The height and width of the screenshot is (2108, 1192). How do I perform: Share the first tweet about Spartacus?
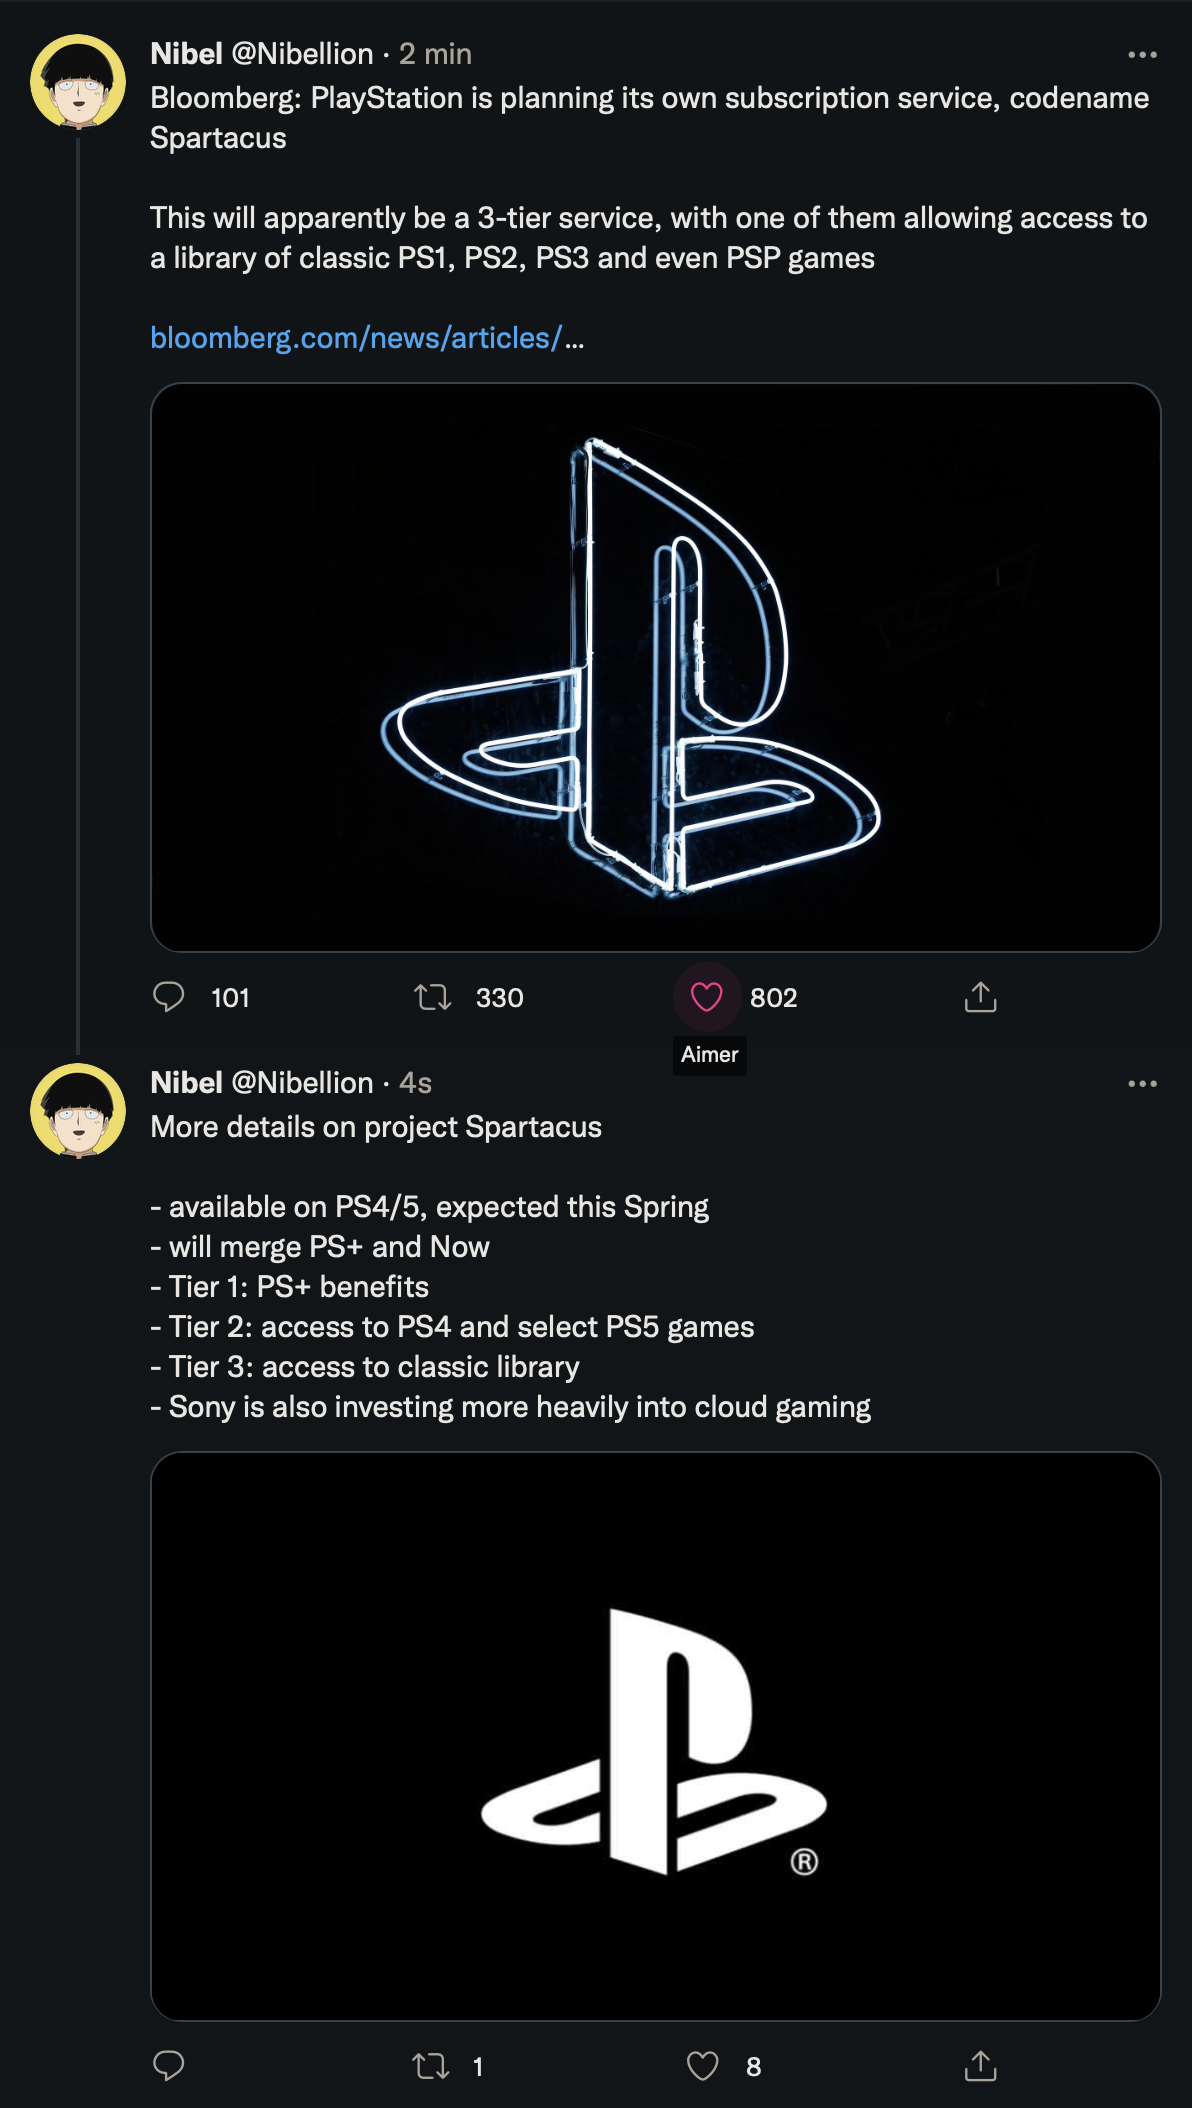(980, 997)
